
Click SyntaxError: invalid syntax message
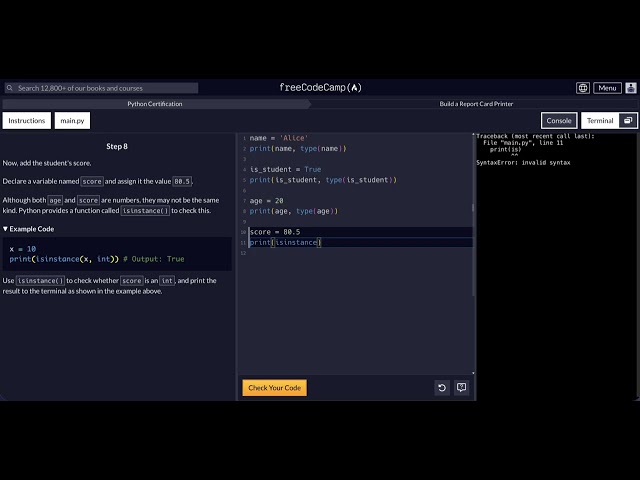click(x=523, y=162)
